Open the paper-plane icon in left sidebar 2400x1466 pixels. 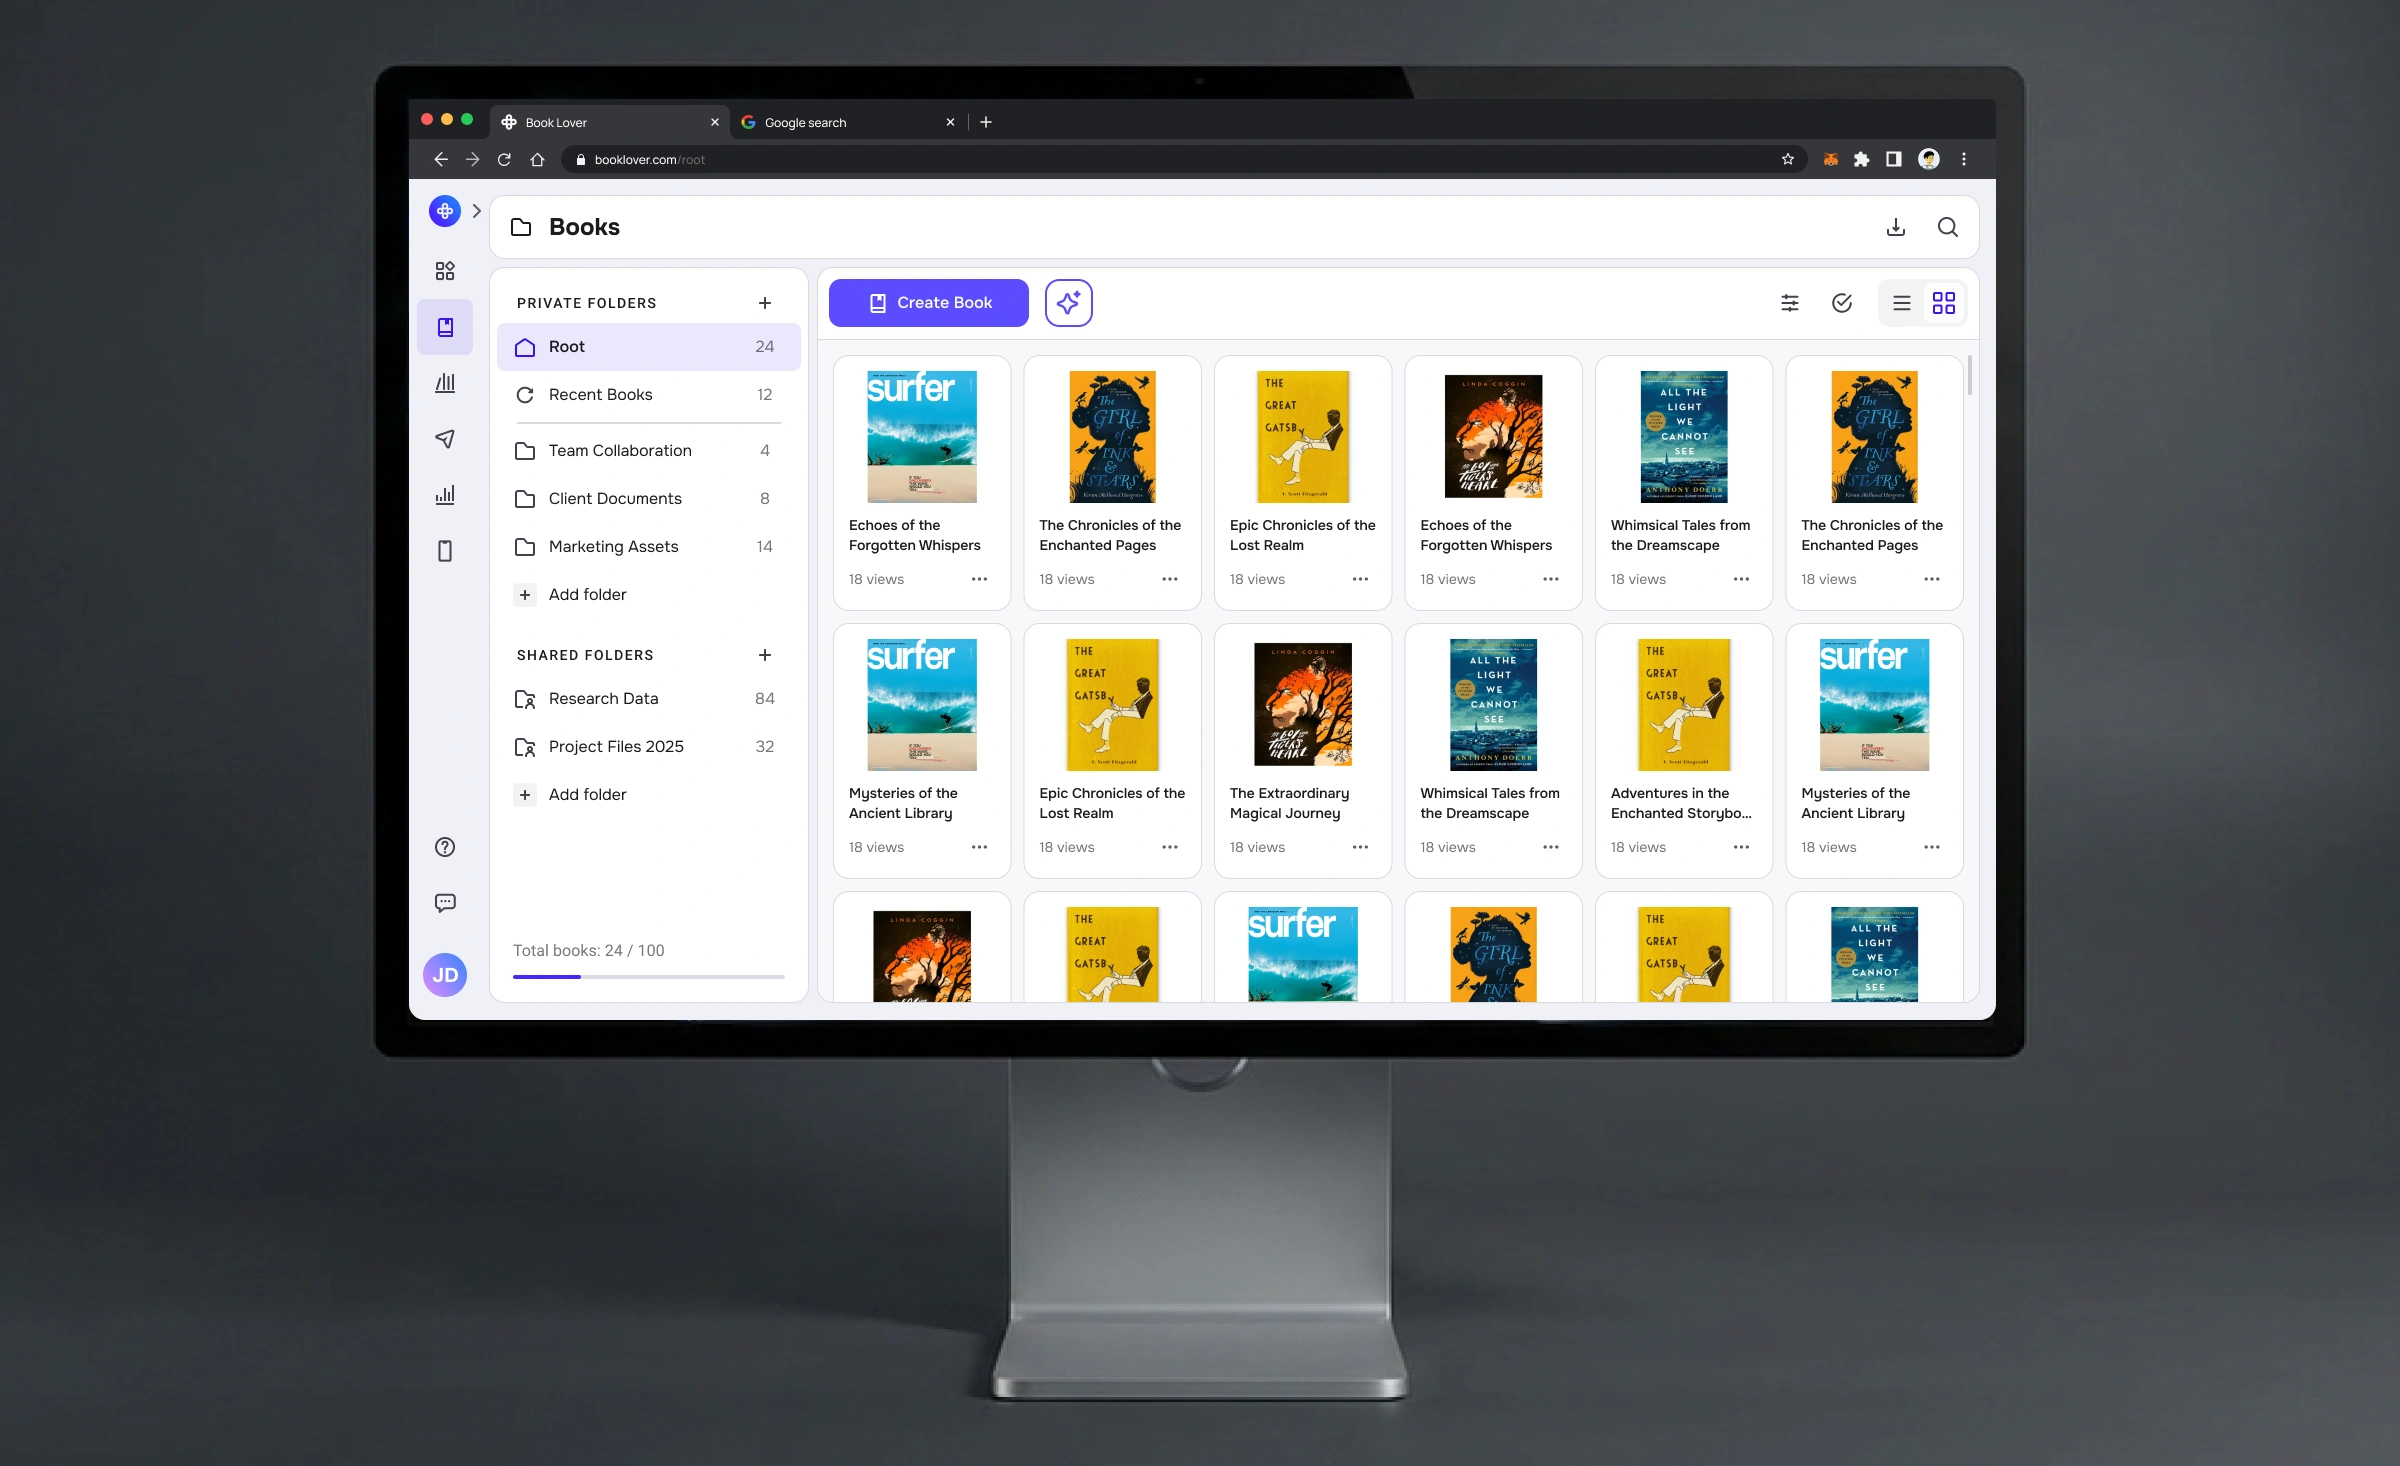pyautogui.click(x=445, y=439)
